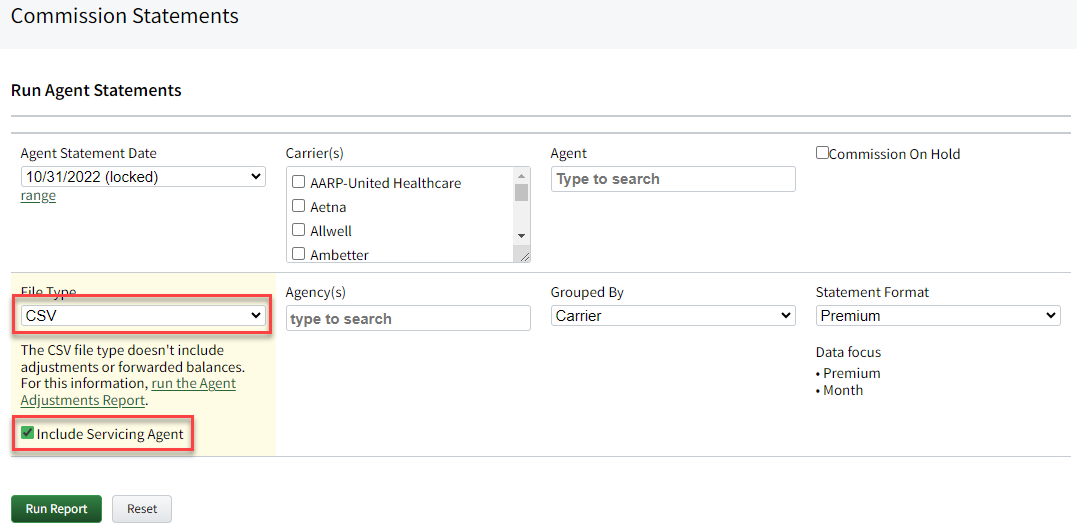The image size is (1077, 530).
Task: Check the Aetna carrier checkbox
Action: pos(299,206)
